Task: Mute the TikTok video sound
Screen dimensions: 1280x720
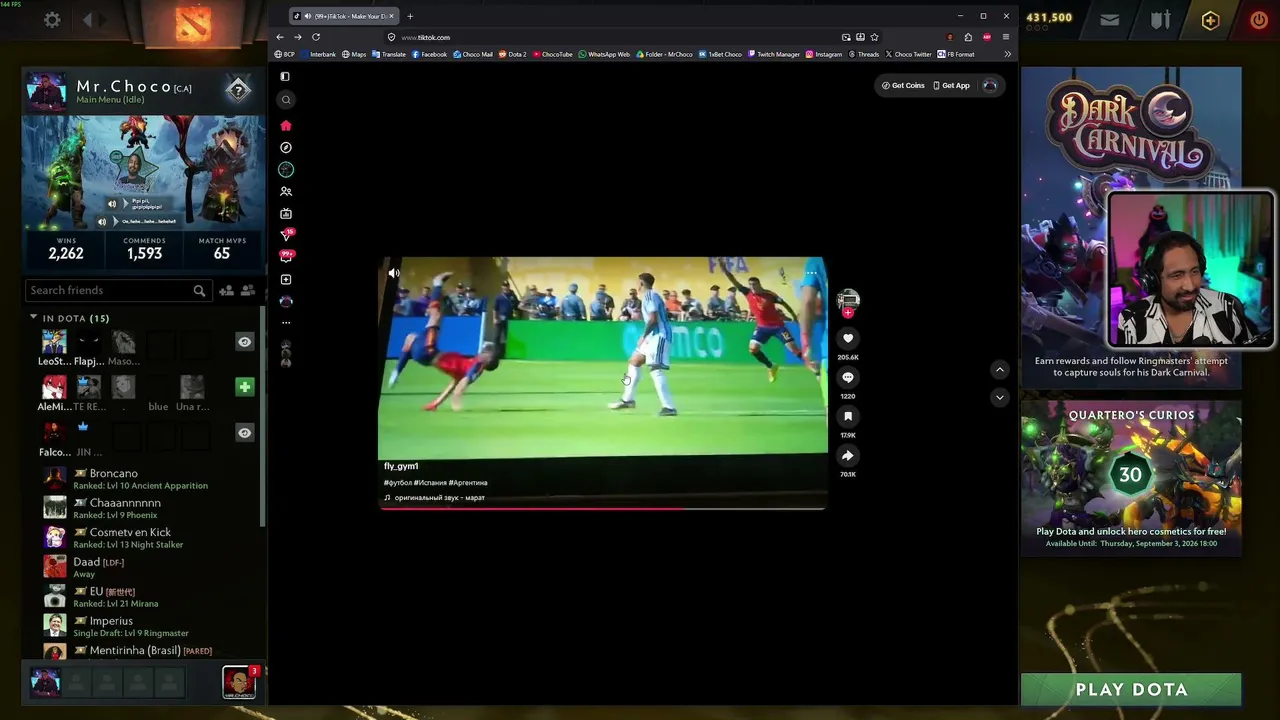Action: (394, 273)
